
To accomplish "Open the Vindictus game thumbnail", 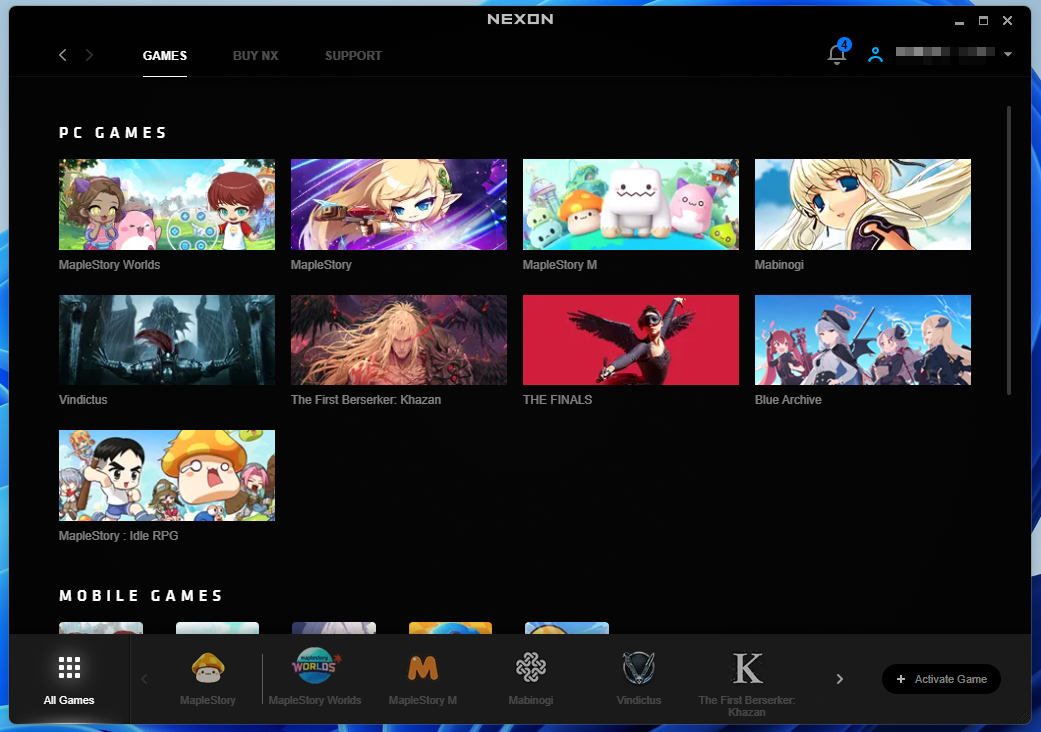I will (167, 340).
